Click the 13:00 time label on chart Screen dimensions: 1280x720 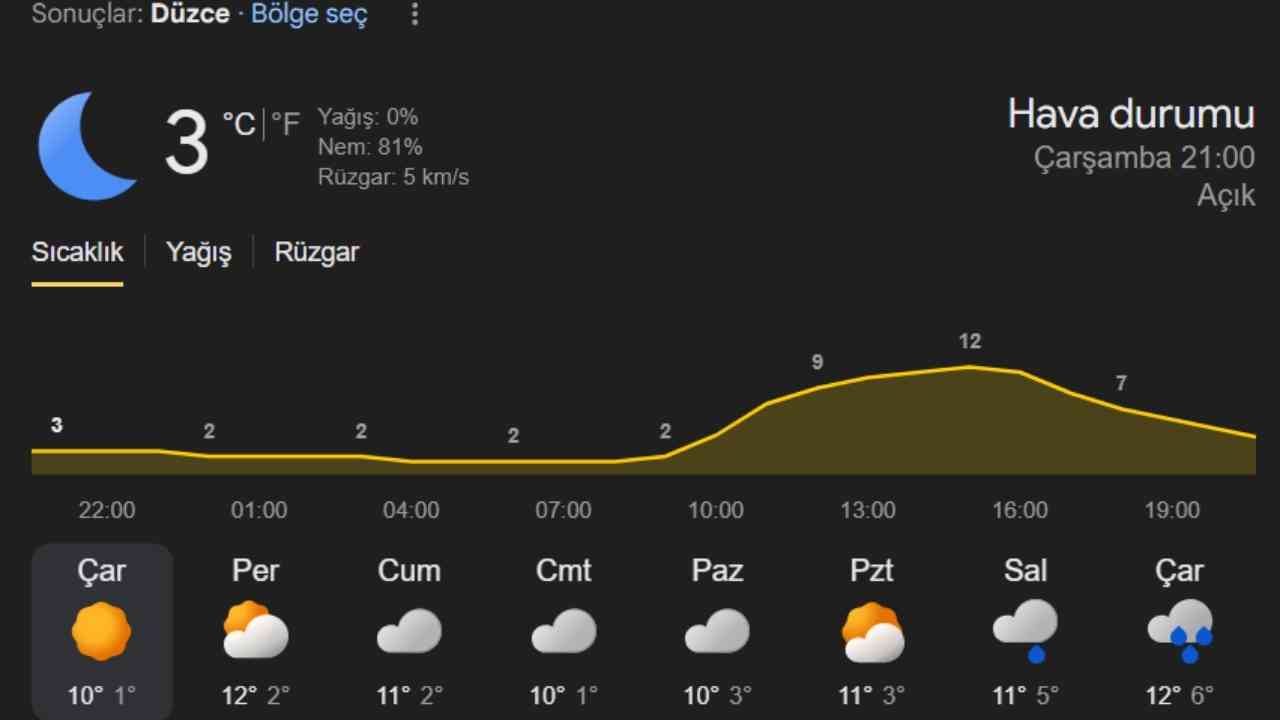point(868,510)
